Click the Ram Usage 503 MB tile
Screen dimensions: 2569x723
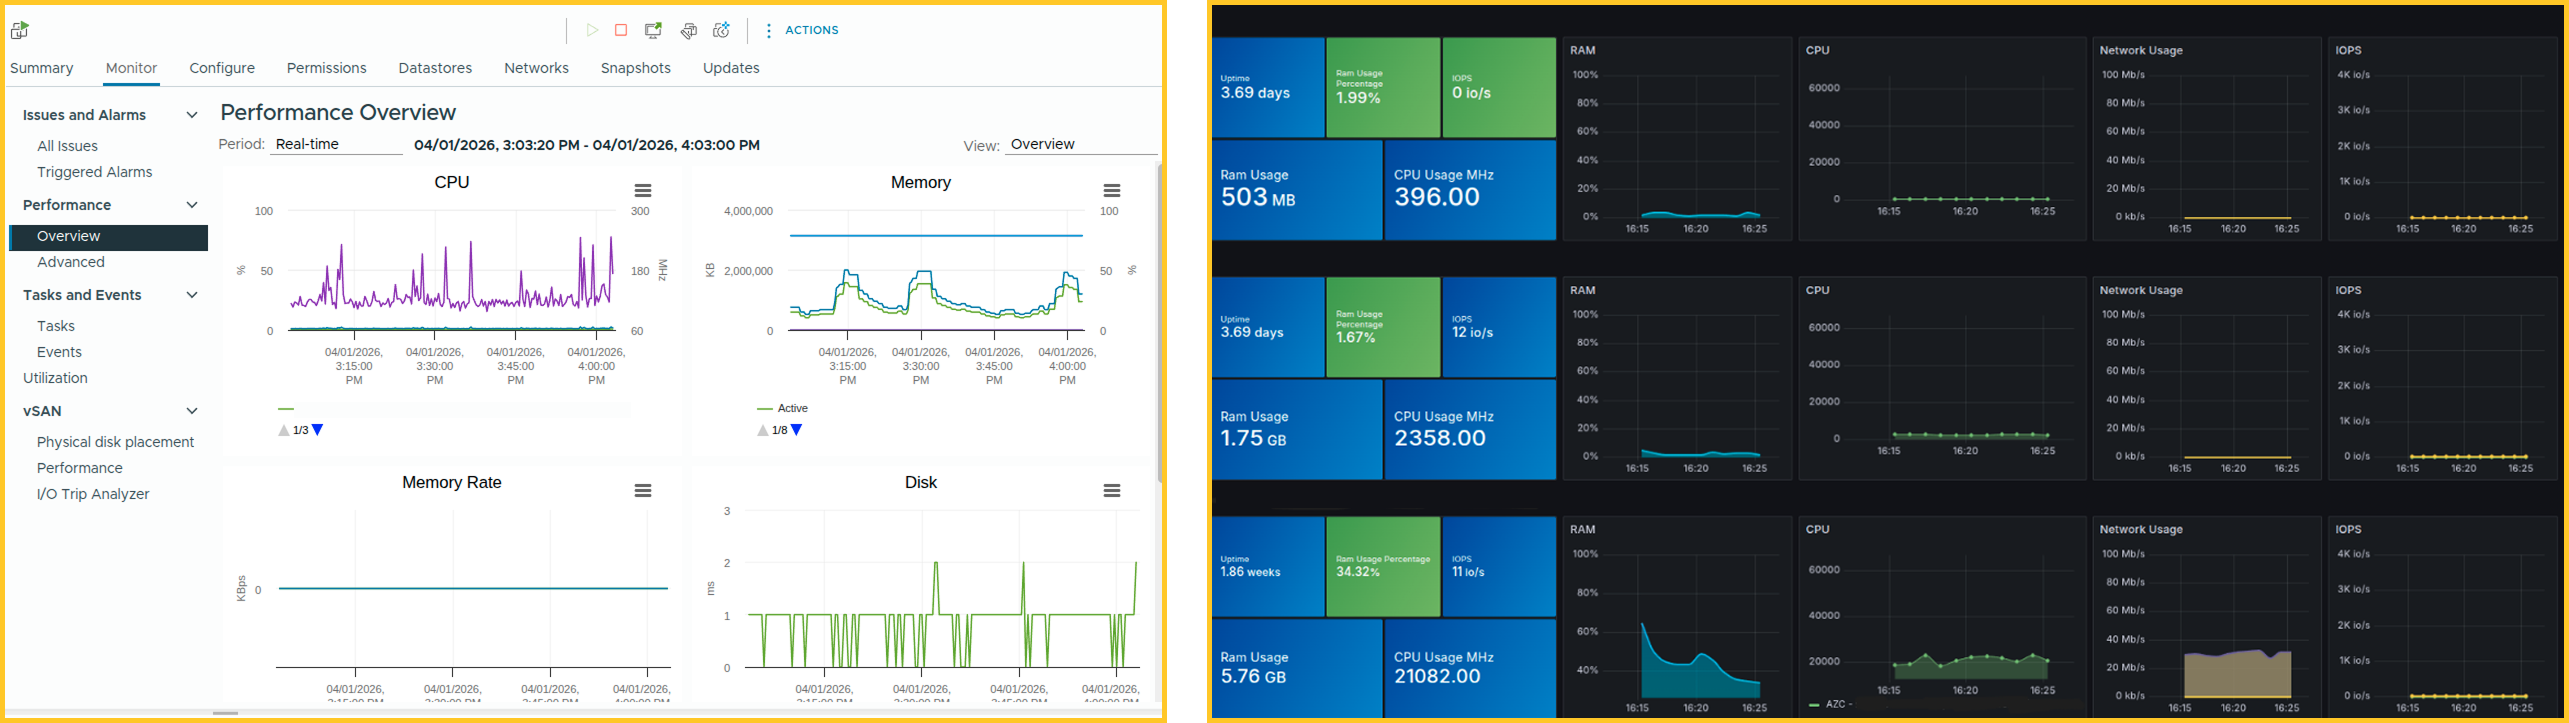coord(1297,190)
